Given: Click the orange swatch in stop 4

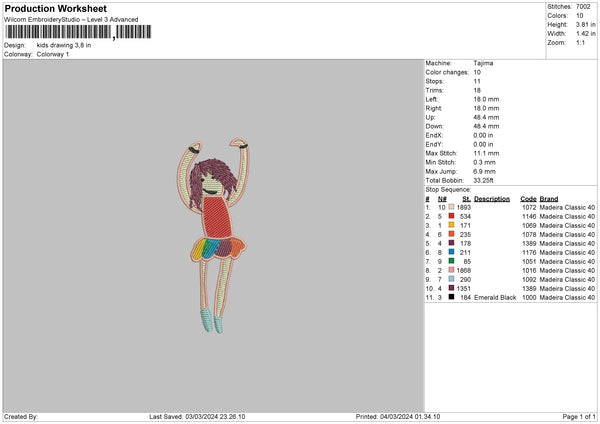Looking at the screenshot, I should pos(453,234).
